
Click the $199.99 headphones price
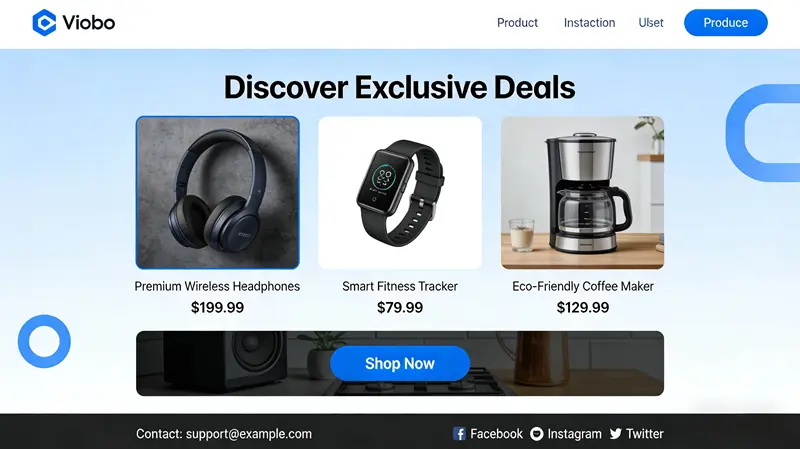coord(217,308)
